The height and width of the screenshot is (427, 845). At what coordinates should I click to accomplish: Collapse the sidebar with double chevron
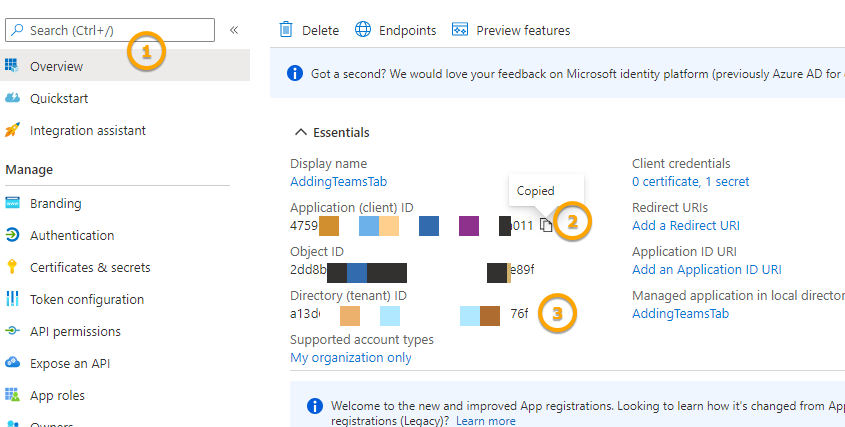(x=234, y=30)
